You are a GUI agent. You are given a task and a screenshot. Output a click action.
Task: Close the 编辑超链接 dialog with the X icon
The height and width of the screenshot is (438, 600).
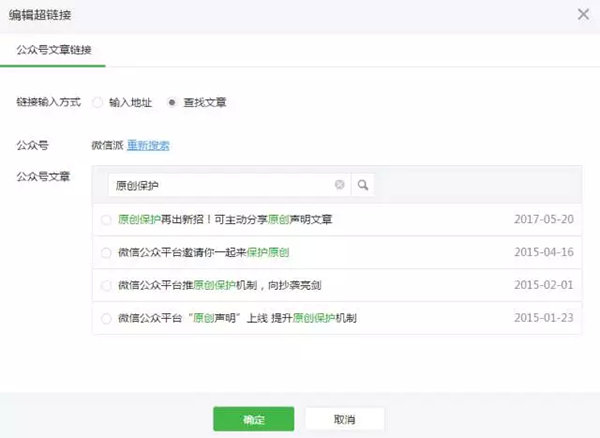[x=583, y=14]
